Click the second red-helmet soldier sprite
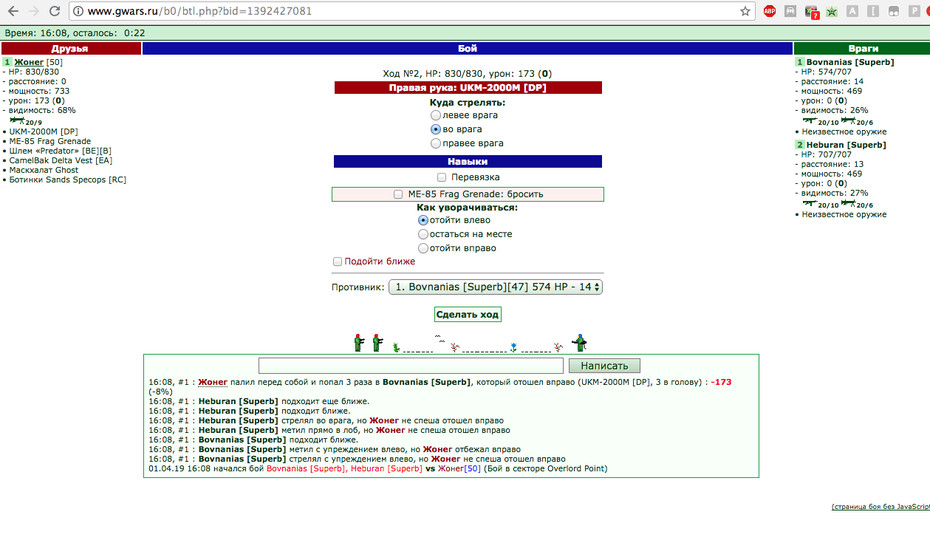This screenshot has height=543, width=930. 377,343
